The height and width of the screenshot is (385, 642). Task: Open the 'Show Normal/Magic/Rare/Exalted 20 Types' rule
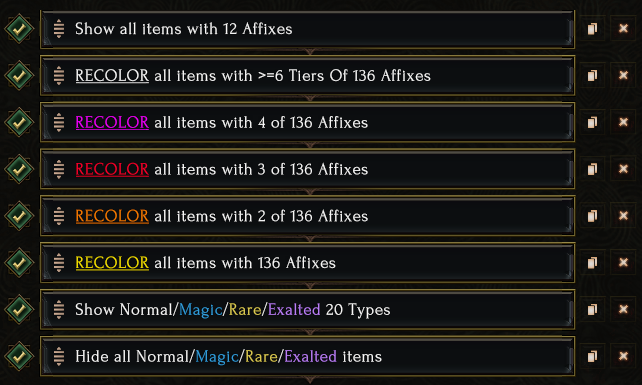[307, 309]
